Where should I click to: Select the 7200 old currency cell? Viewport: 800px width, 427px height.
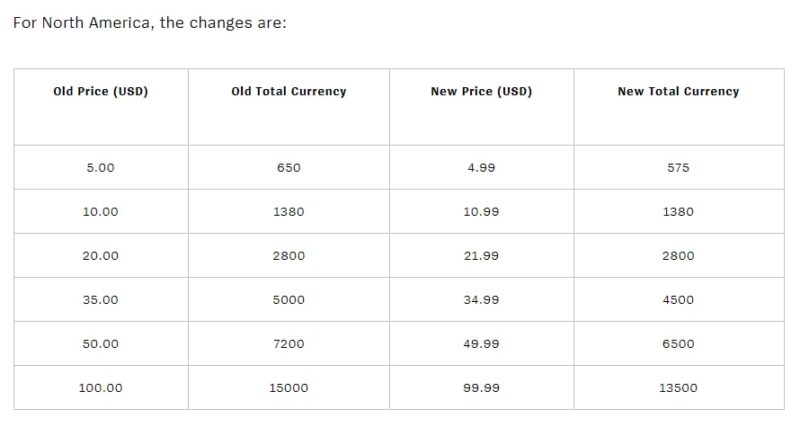tap(289, 343)
